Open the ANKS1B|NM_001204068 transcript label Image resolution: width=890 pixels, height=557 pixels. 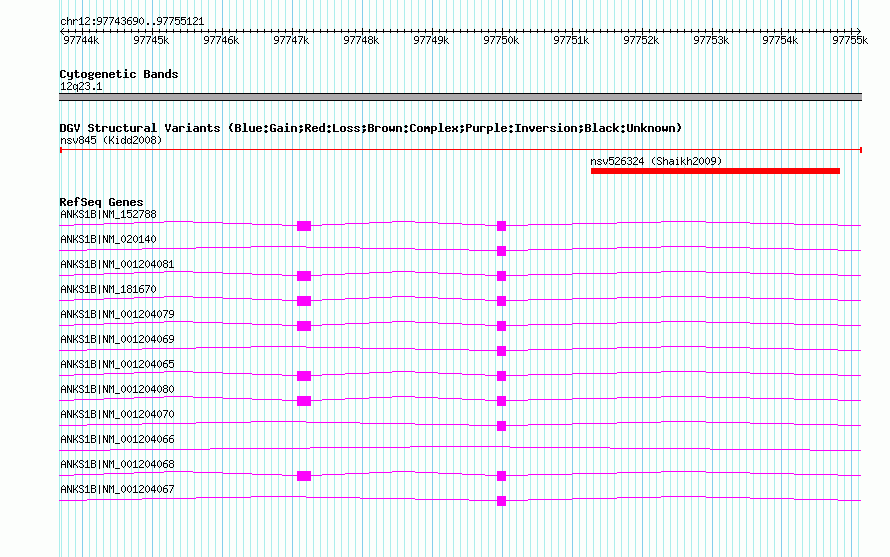click(117, 464)
